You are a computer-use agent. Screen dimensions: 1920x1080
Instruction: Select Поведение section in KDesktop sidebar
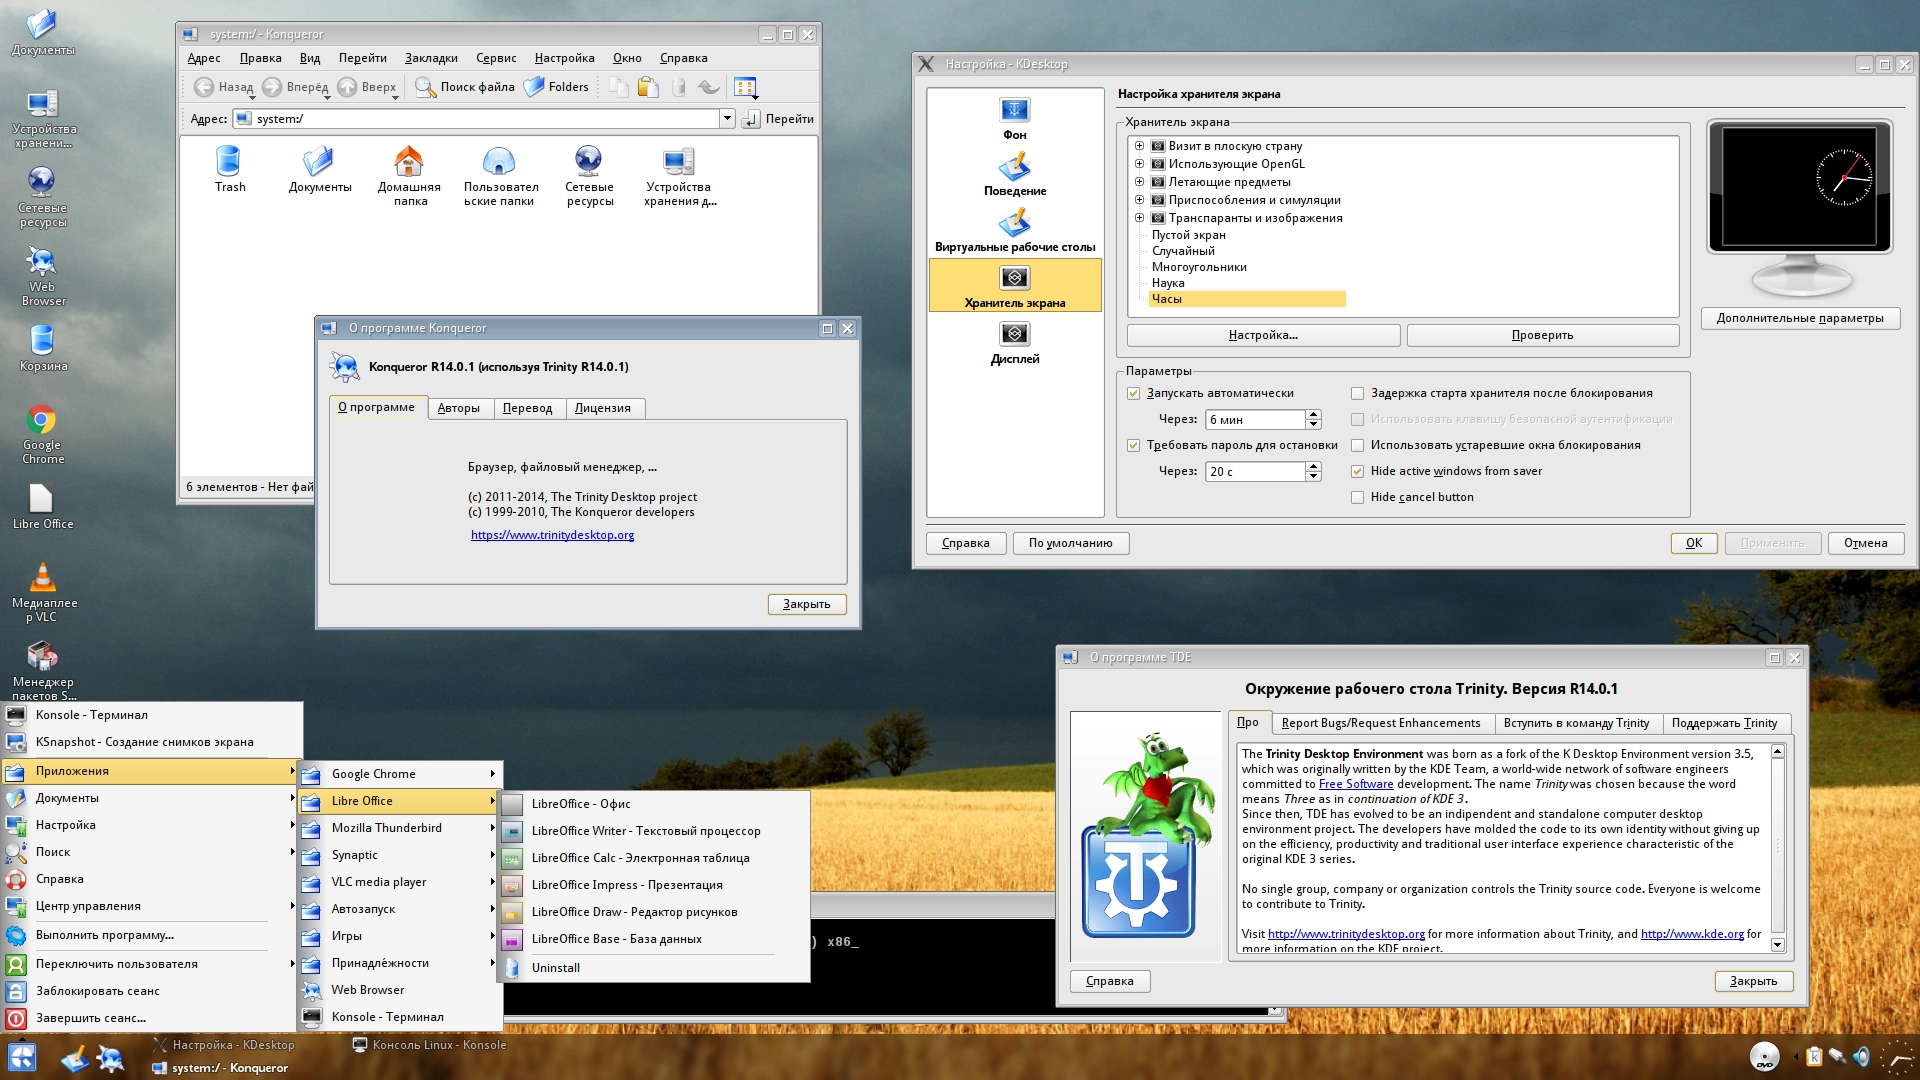(x=1014, y=175)
